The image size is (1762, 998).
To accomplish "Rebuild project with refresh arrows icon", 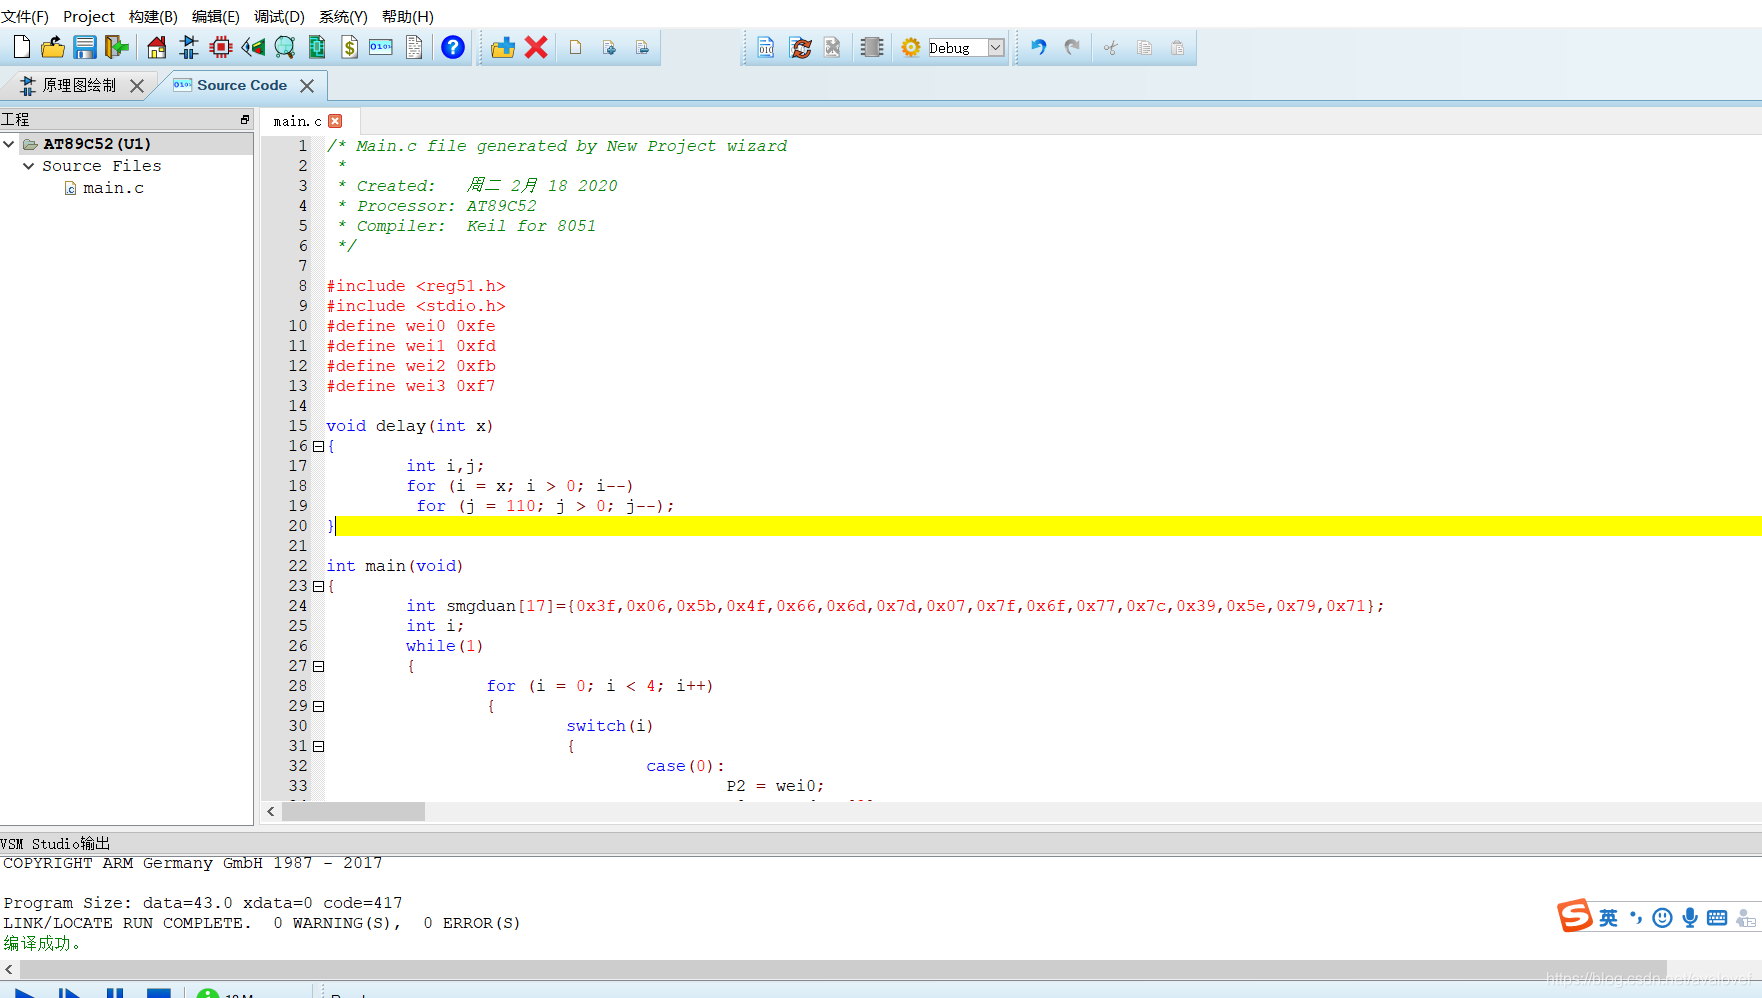I will (800, 47).
